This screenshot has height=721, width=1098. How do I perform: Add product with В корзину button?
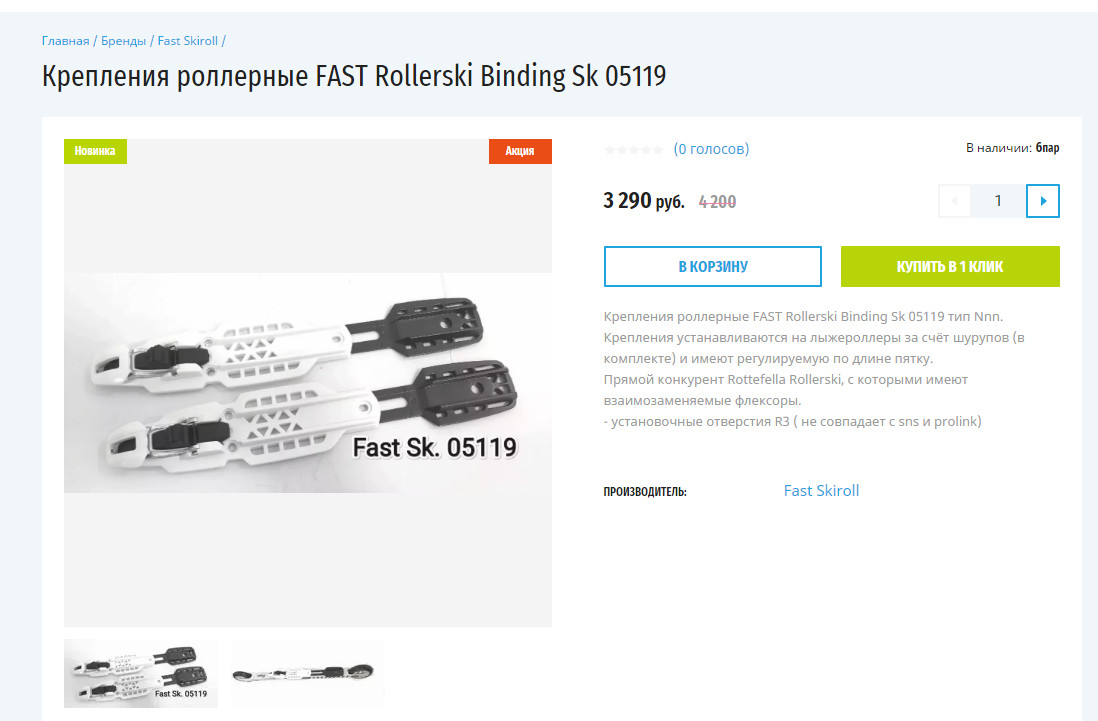[712, 267]
